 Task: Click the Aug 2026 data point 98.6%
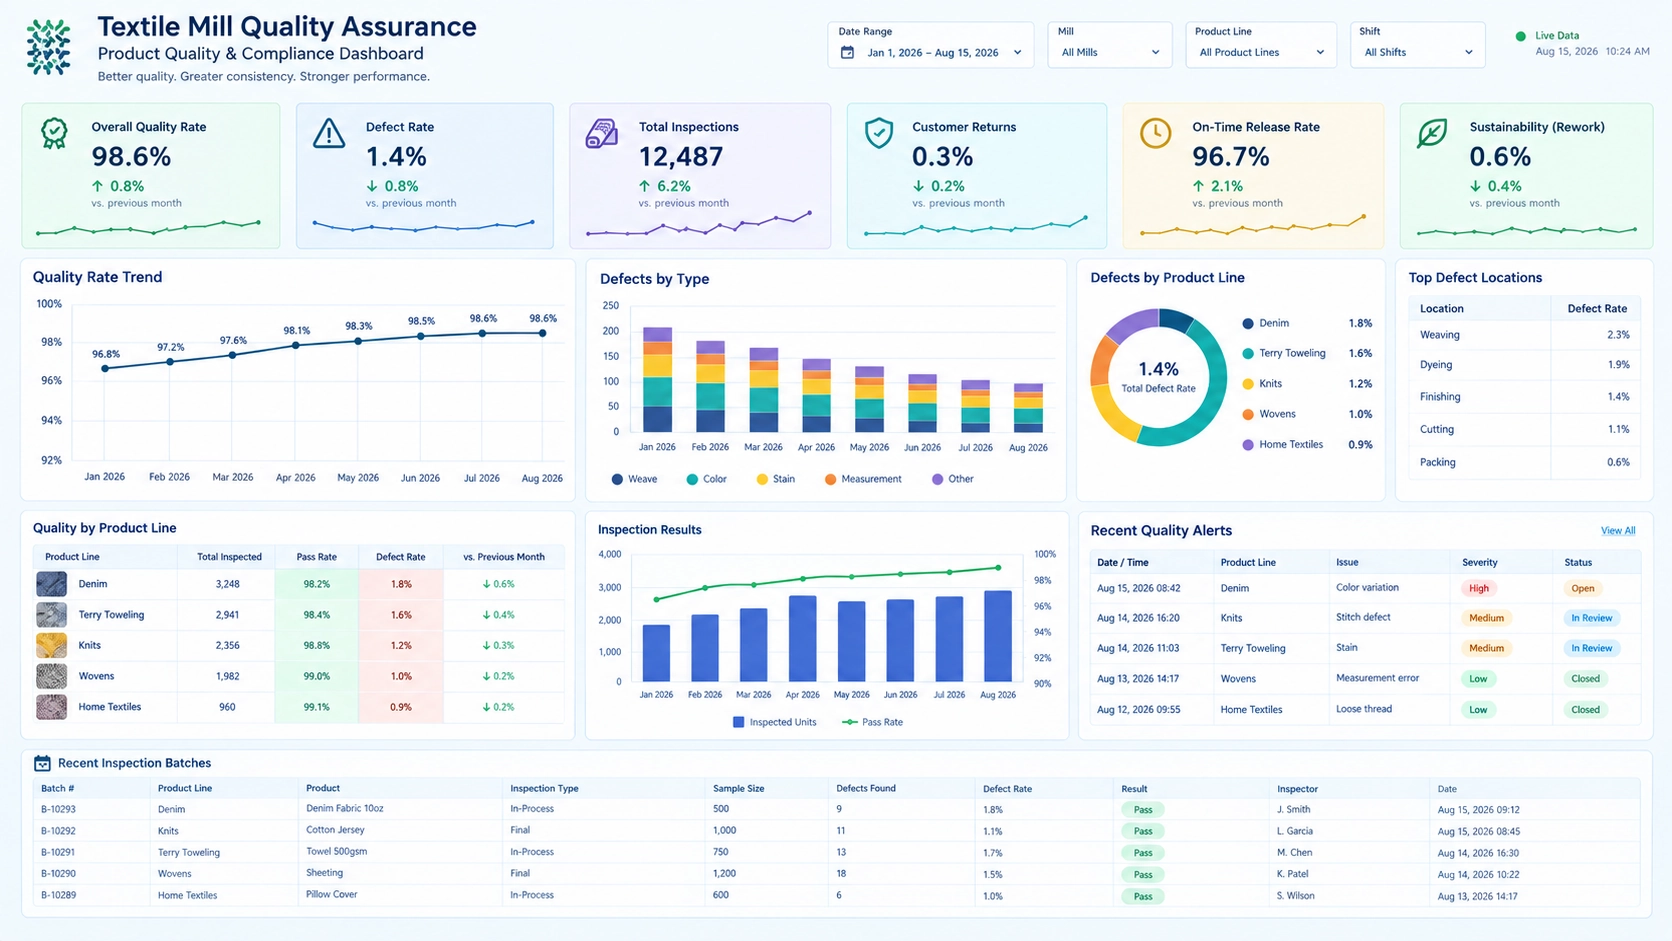click(x=543, y=333)
